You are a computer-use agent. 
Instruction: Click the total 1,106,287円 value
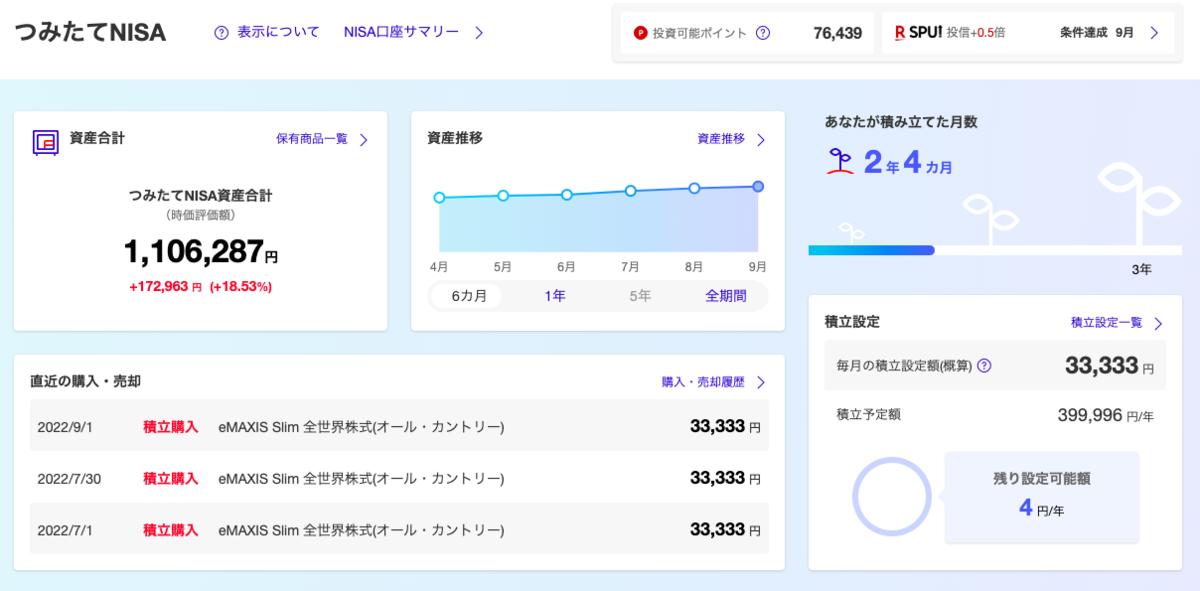(x=200, y=252)
